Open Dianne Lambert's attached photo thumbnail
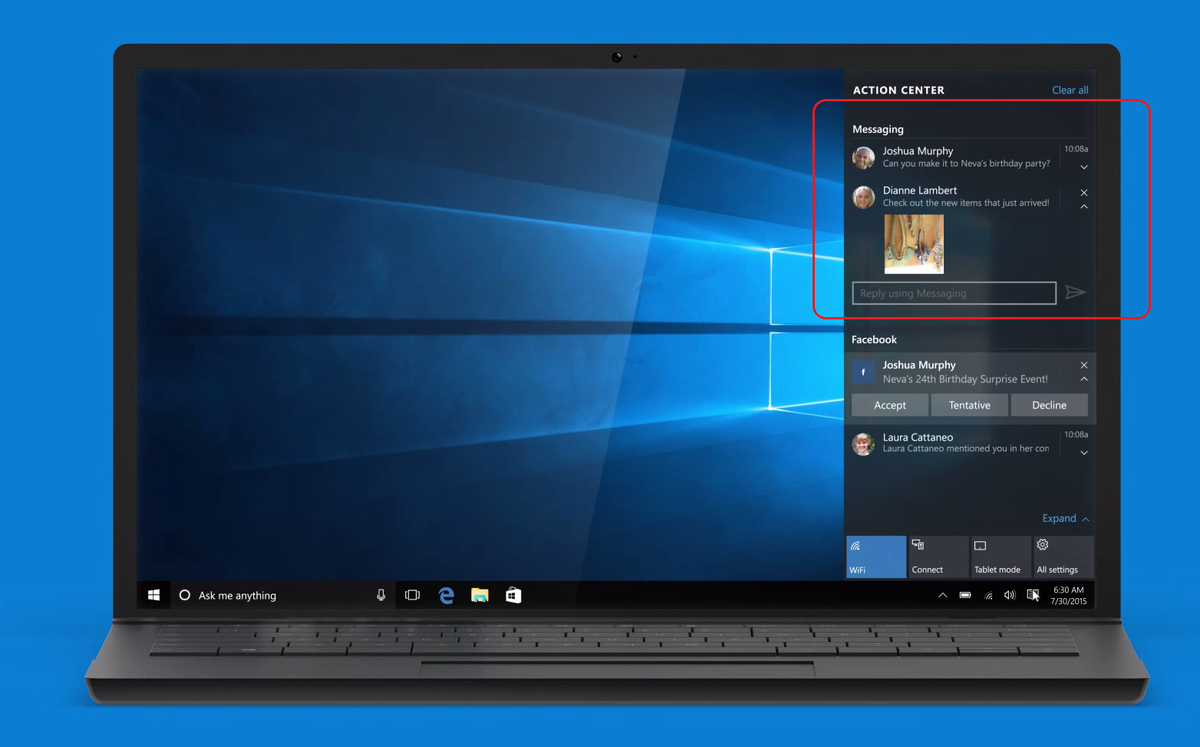 point(914,244)
